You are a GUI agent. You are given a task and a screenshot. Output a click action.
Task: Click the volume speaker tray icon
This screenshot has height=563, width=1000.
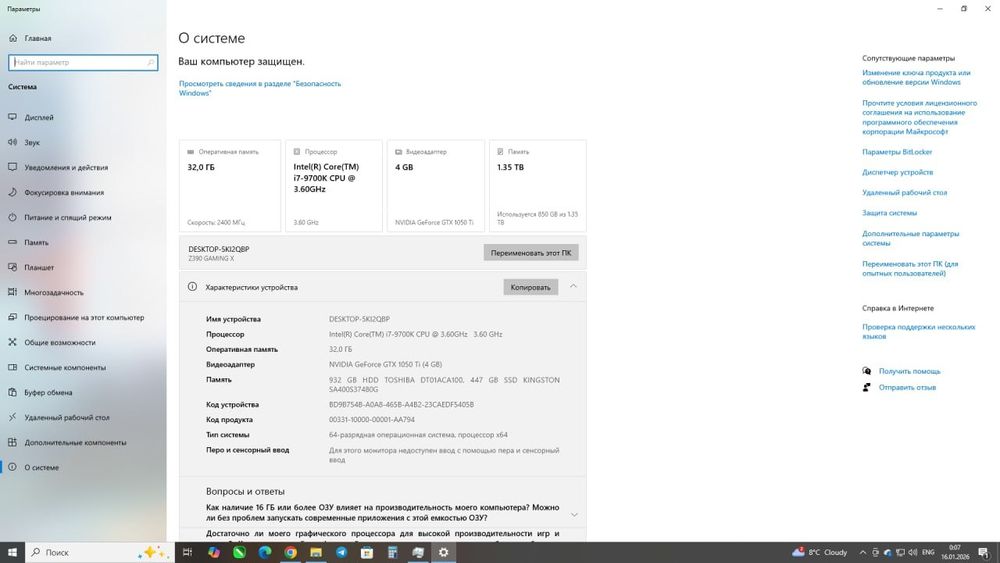tap(912, 552)
